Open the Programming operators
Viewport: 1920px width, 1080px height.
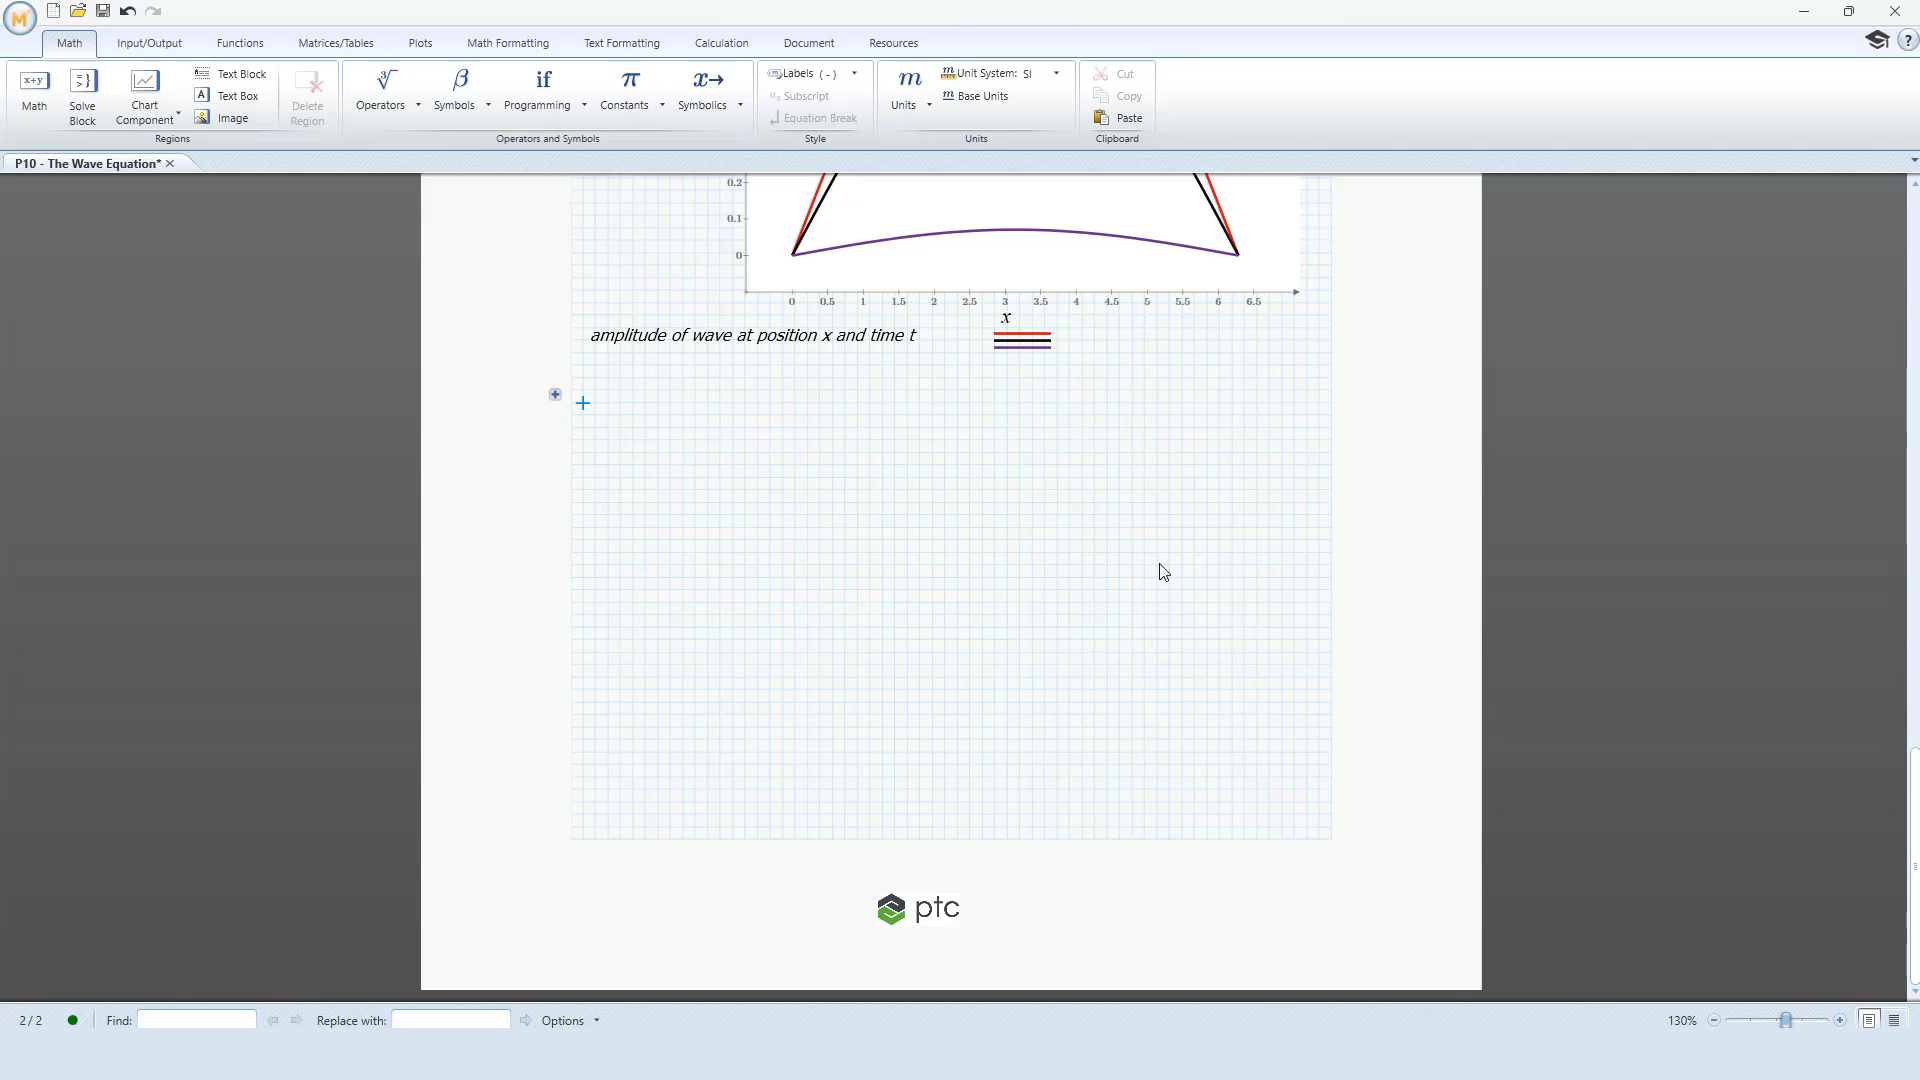(538, 90)
